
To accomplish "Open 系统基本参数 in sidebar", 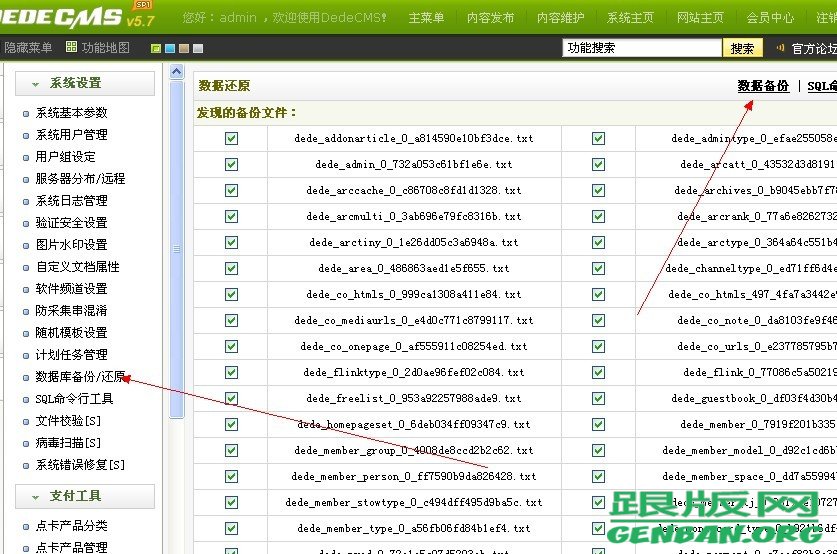I will click(72, 113).
